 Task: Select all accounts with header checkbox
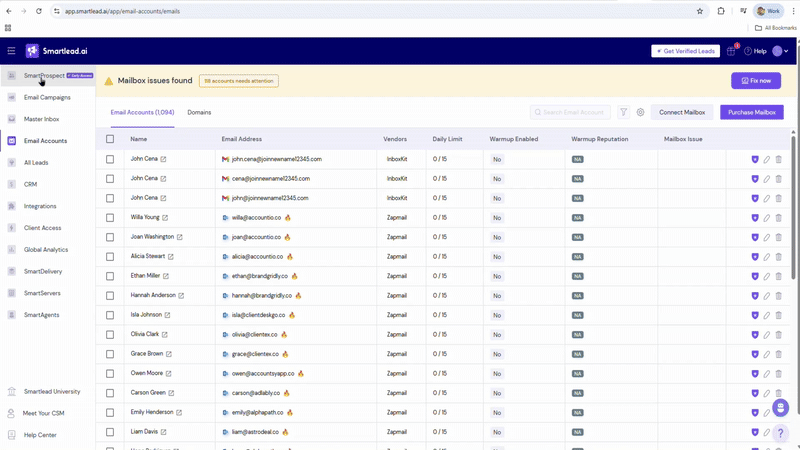point(110,139)
